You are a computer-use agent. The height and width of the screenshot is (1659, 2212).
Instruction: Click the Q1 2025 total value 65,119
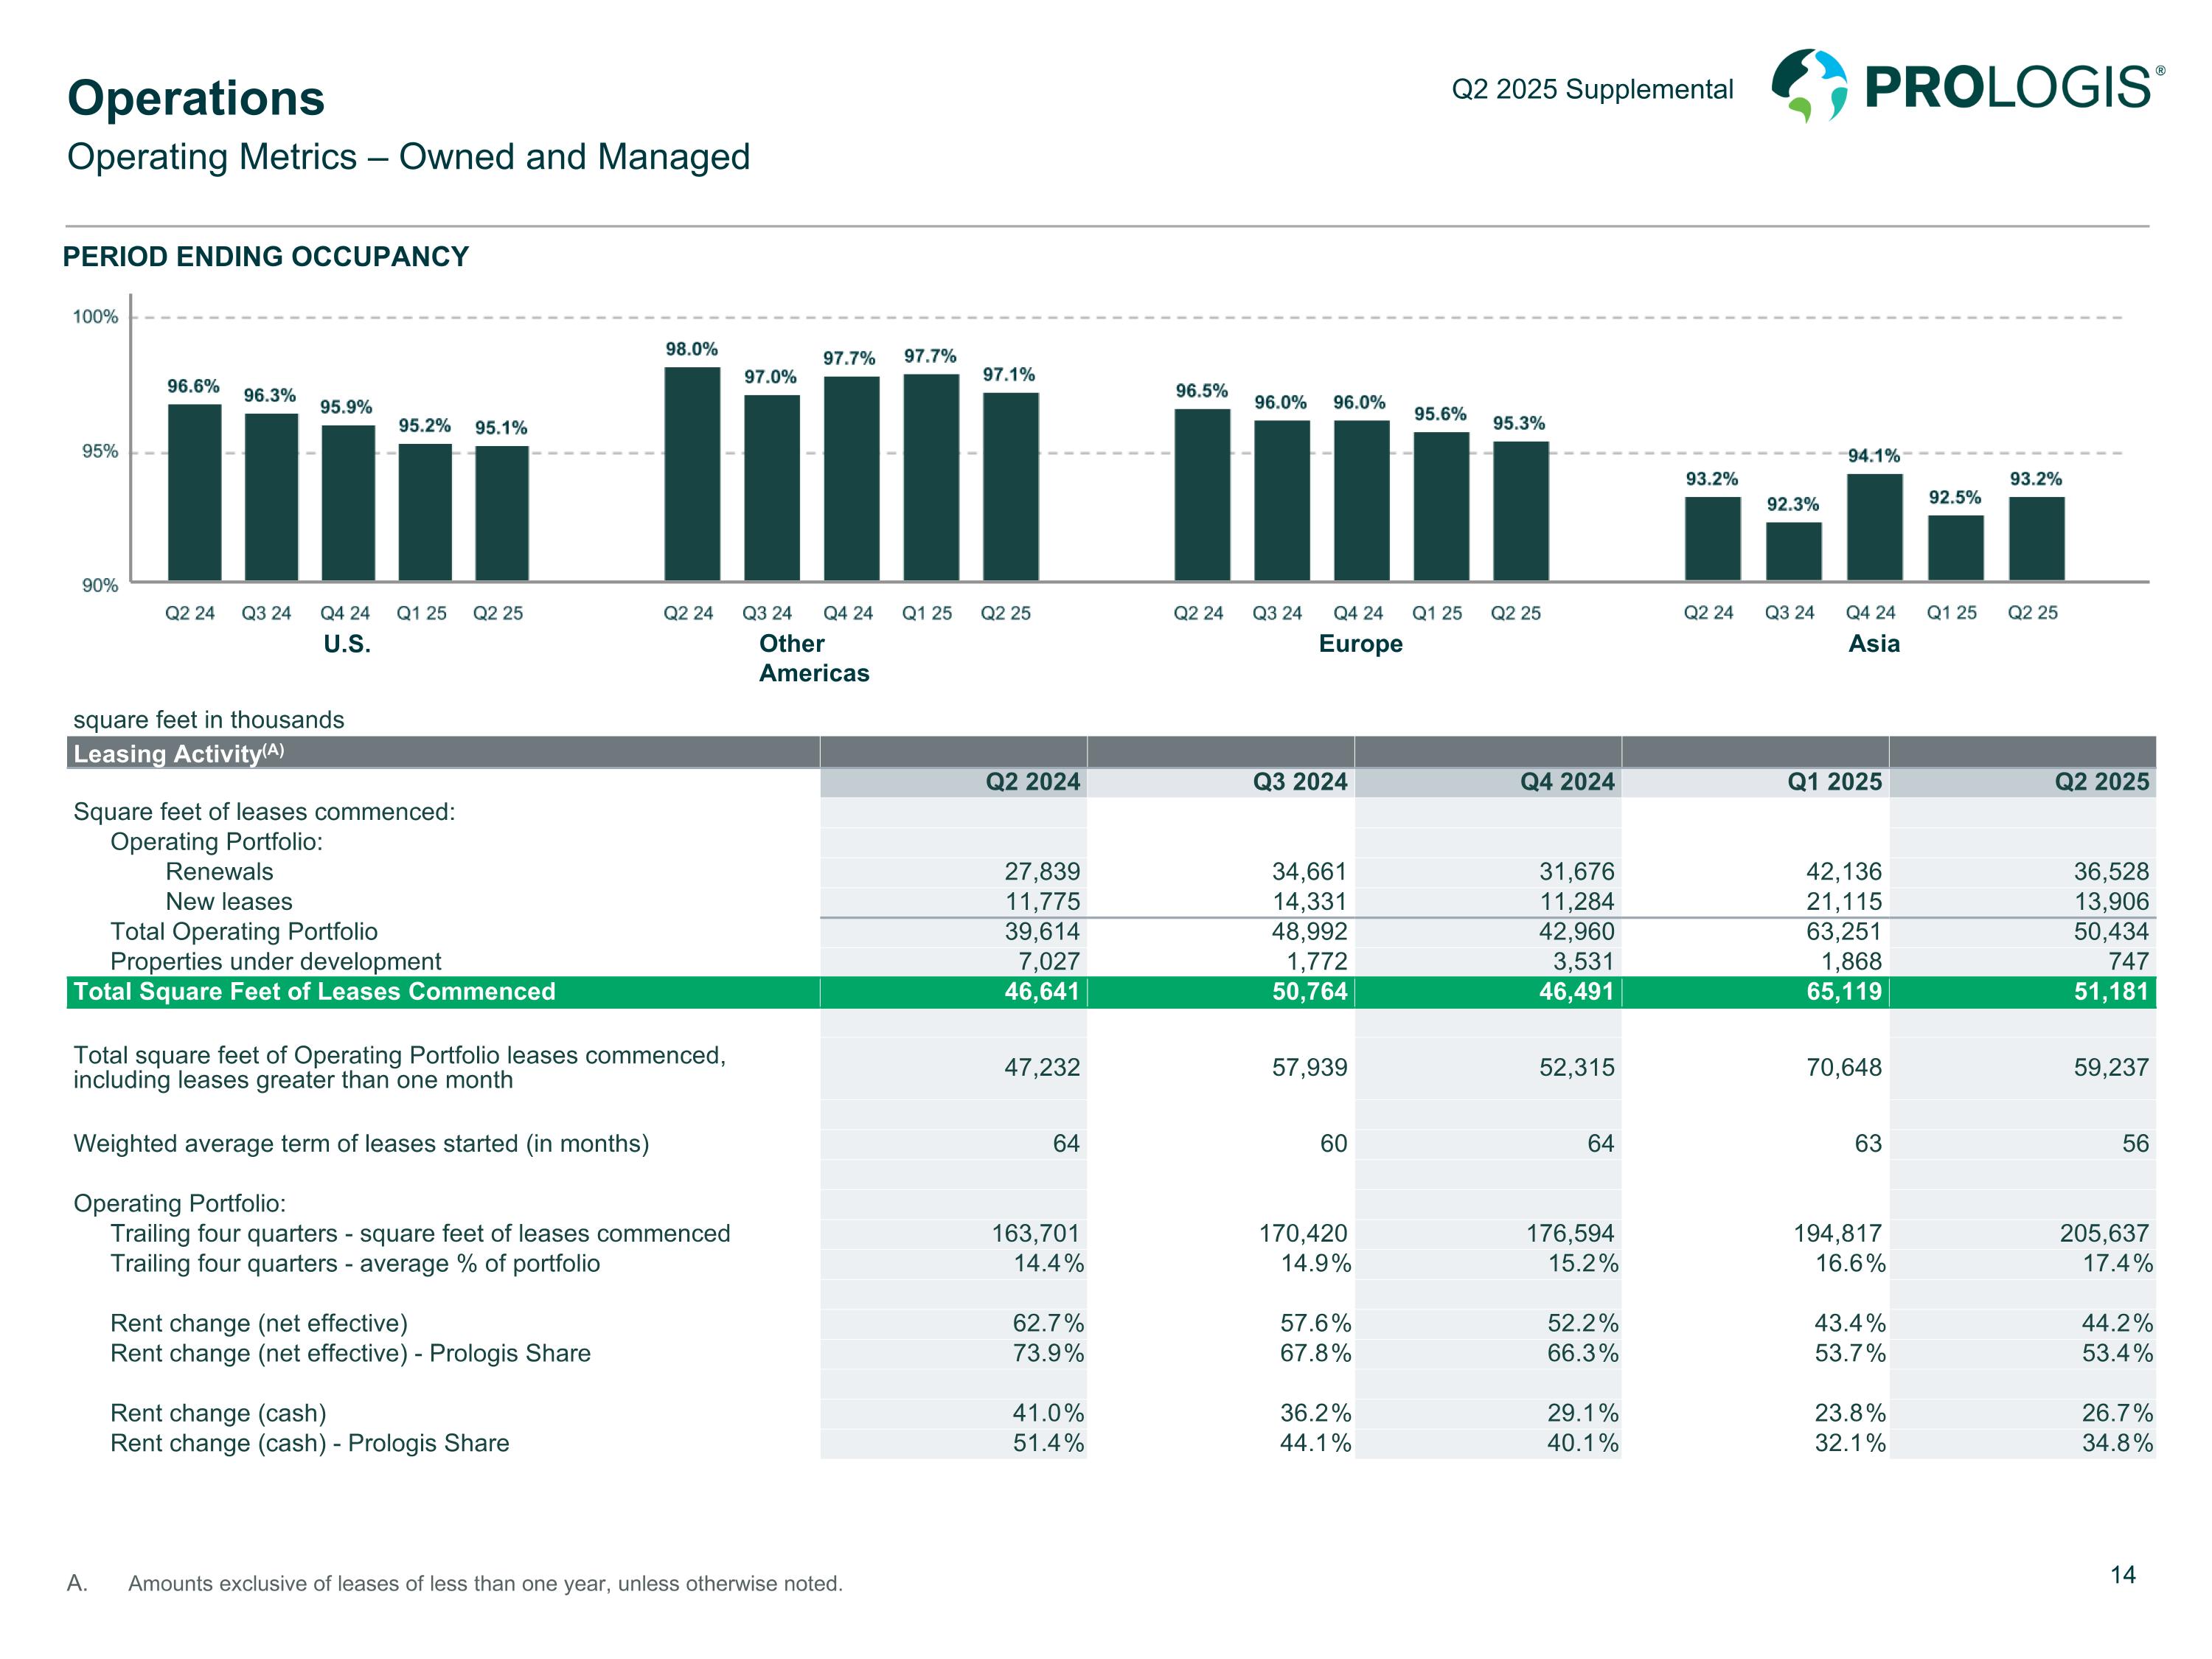coord(1843,992)
